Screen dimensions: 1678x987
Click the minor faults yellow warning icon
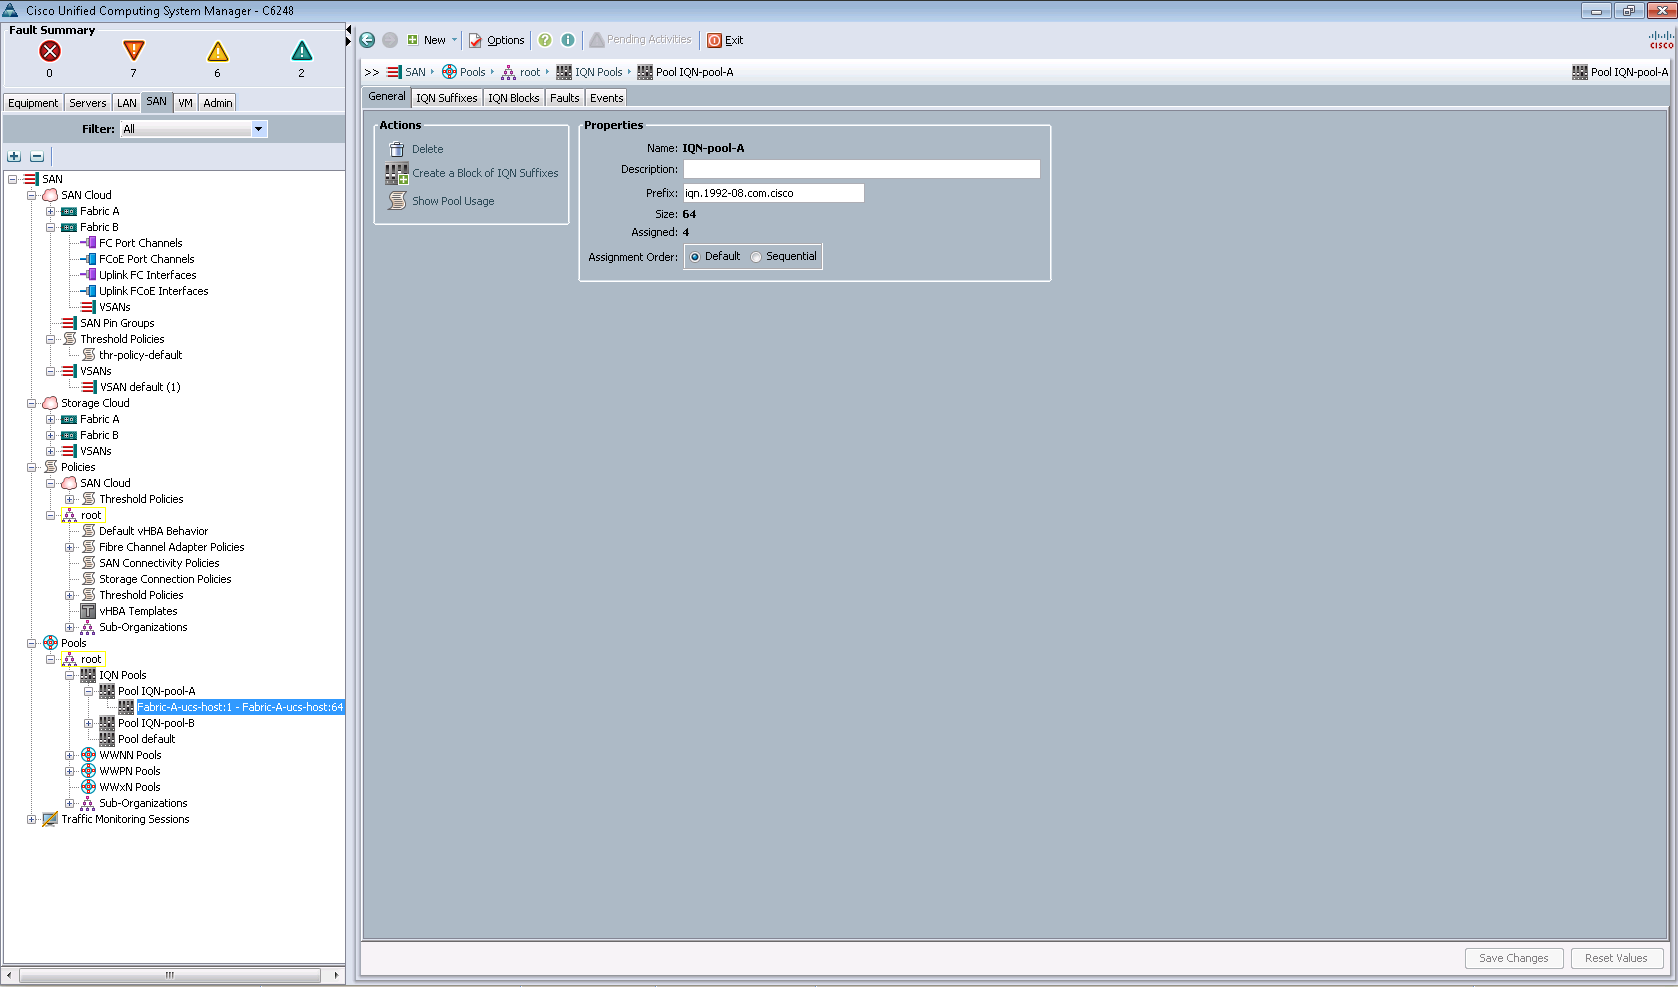pyautogui.click(x=218, y=51)
